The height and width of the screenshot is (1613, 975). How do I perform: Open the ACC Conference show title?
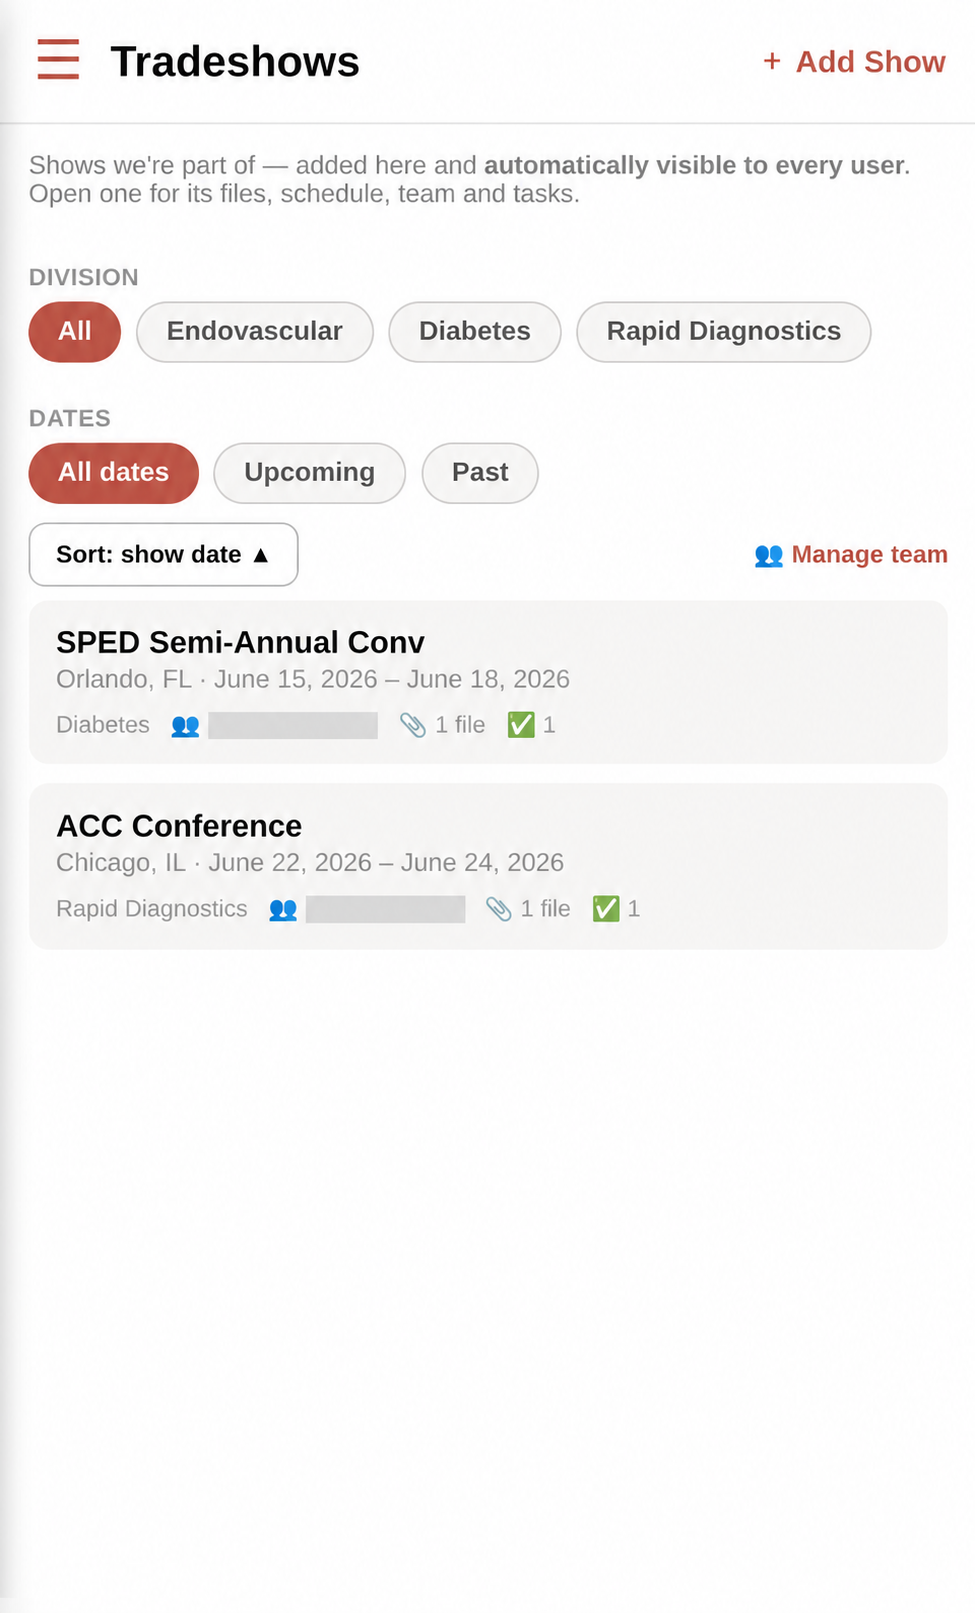coord(179,826)
